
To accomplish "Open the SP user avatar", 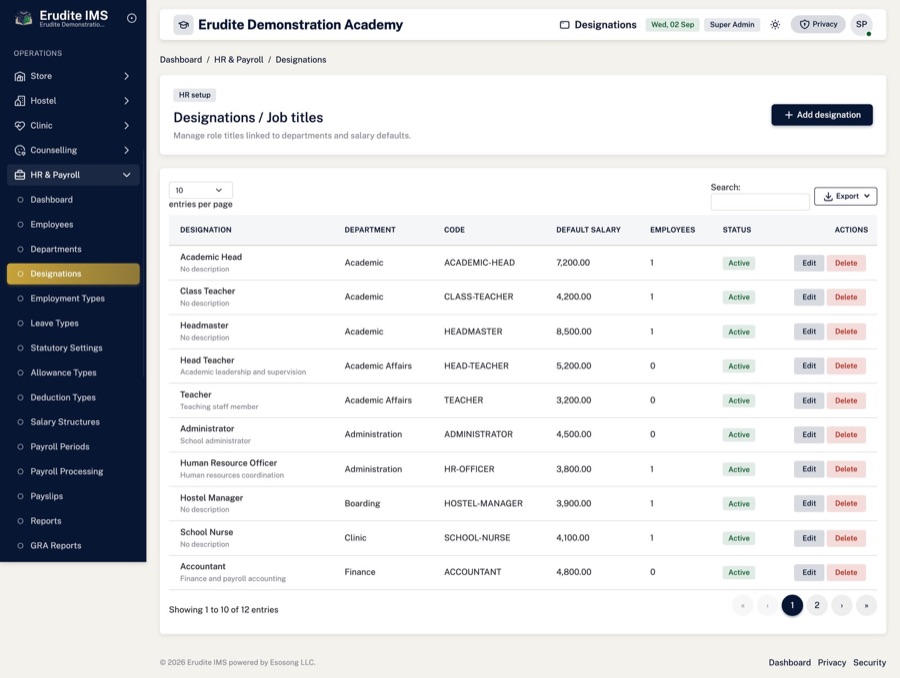I will click(x=862, y=25).
